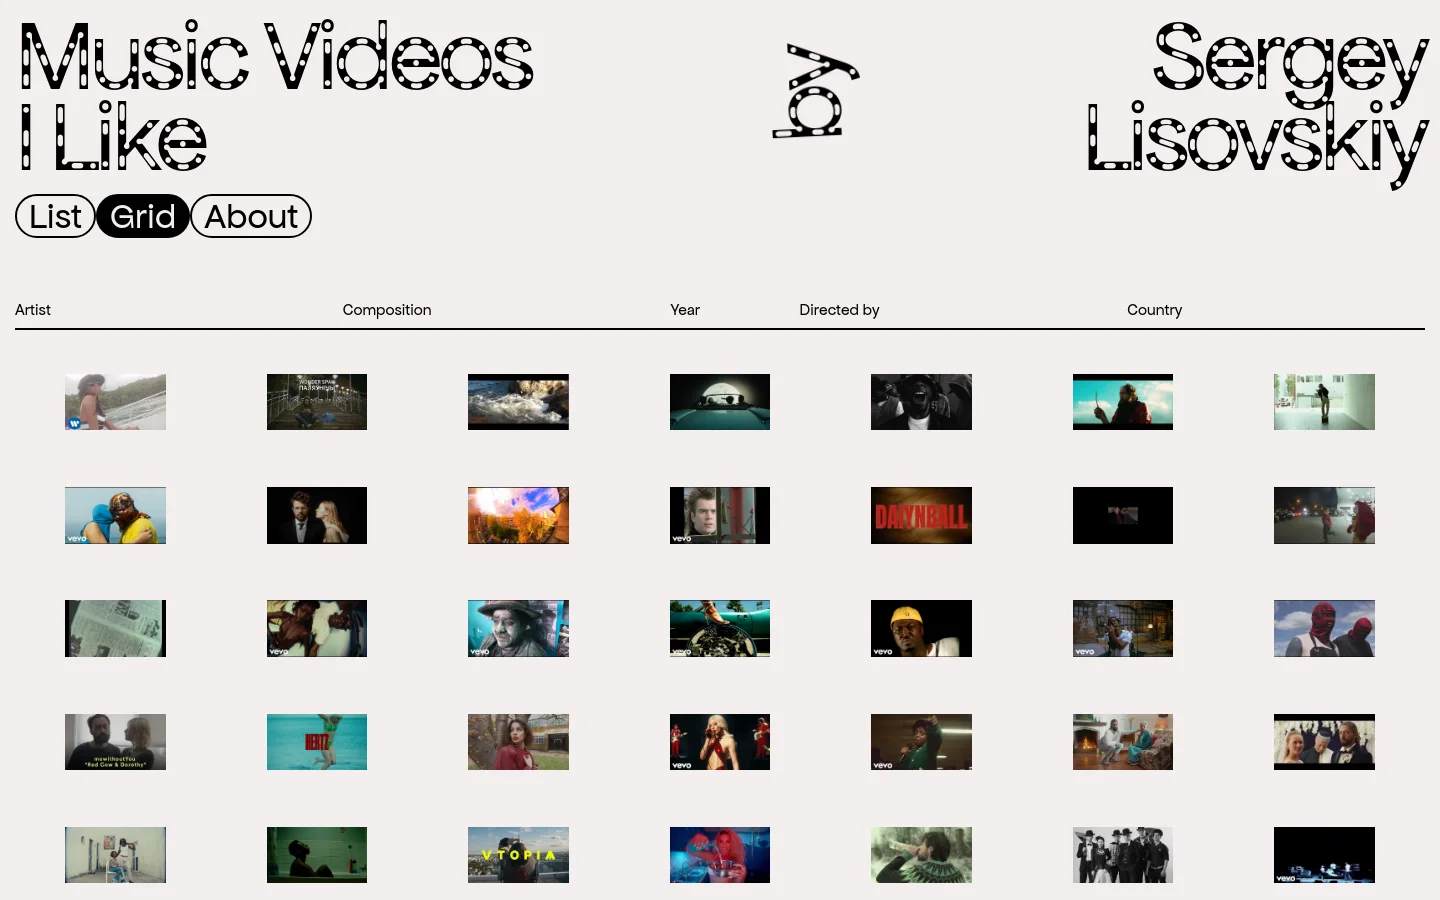Click the Year column header
This screenshot has width=1440, height=900.
coord(685,310)
